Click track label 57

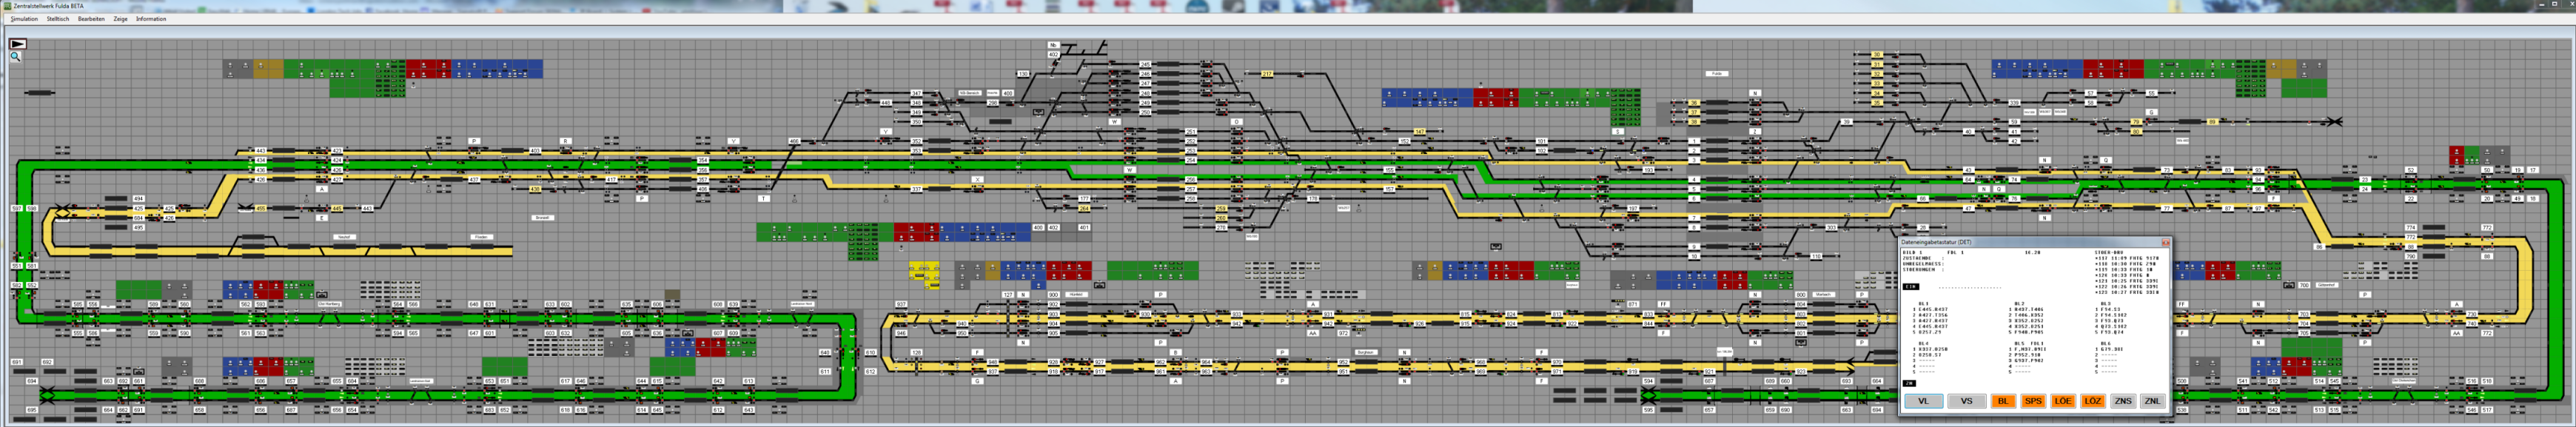pyautogui.click(x=2091, y=93)
